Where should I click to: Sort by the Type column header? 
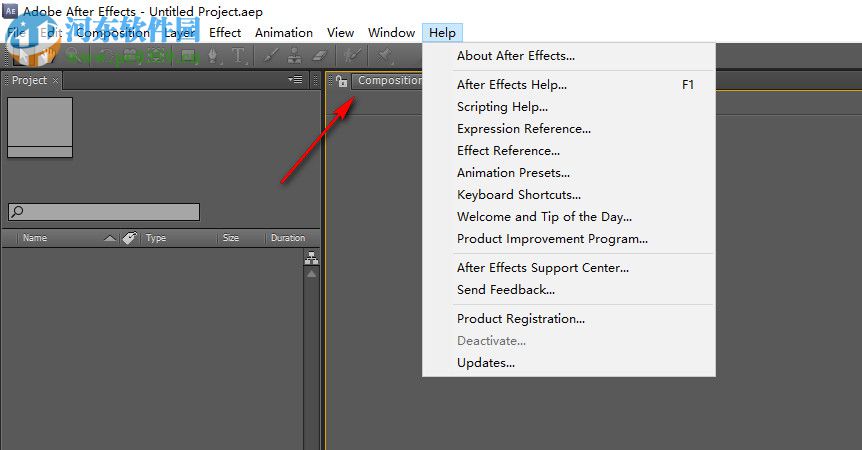[156, 238]
